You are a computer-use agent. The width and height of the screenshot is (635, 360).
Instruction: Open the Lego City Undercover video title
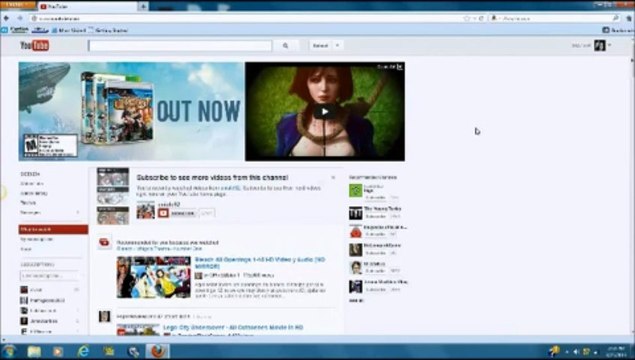click(233, 327)
